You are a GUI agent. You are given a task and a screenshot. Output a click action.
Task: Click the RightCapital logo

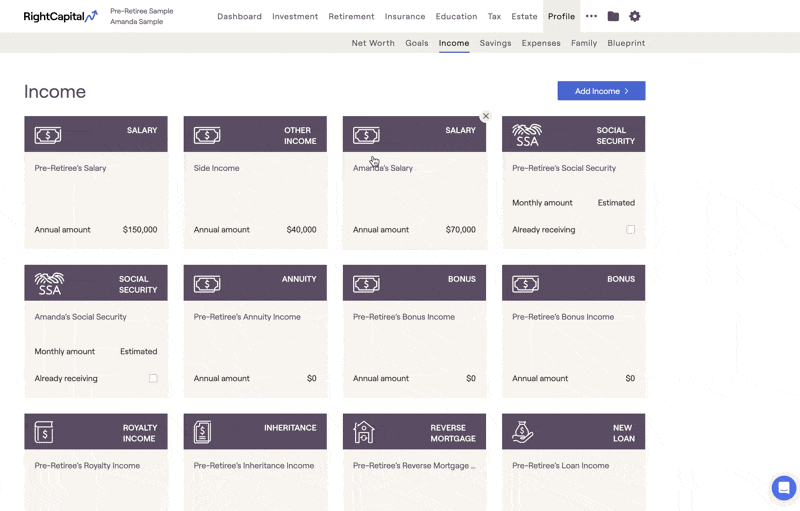[x=60, y=16]
